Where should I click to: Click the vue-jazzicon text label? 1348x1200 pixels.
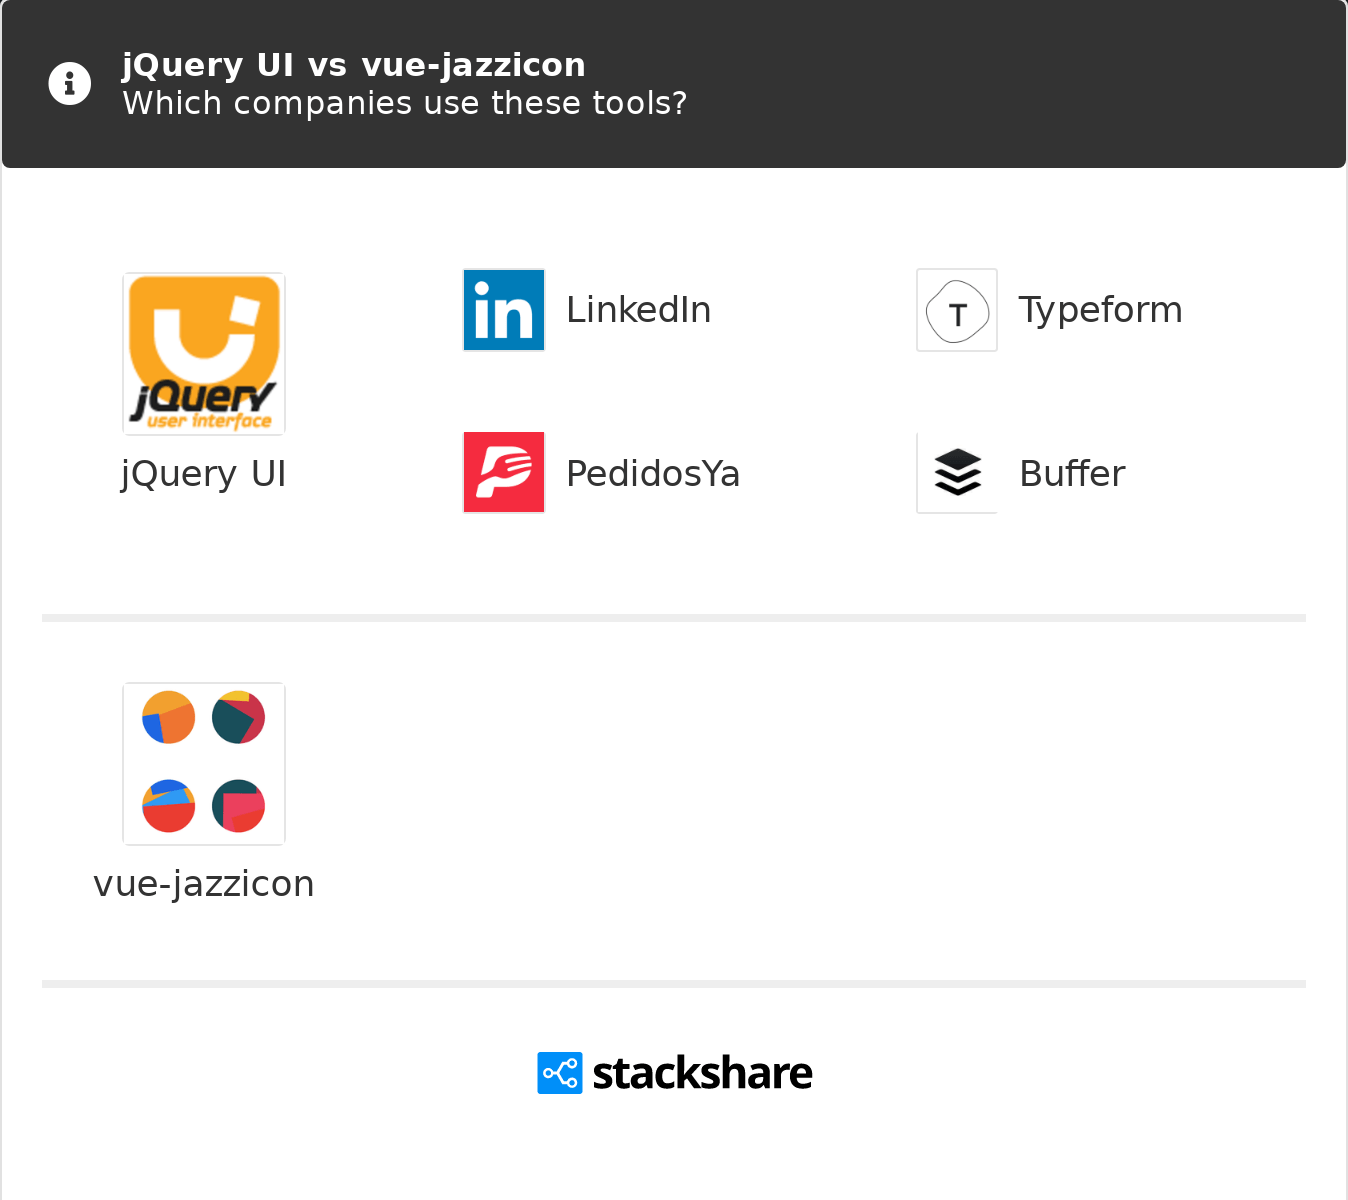tap(204, 884)
